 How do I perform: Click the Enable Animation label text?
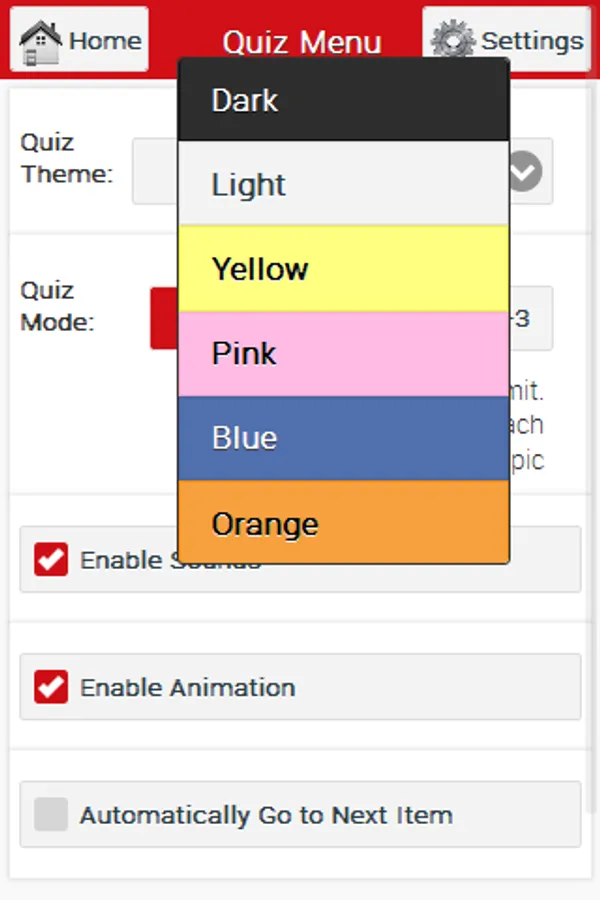pyautogui.click(x=187, y=688)
